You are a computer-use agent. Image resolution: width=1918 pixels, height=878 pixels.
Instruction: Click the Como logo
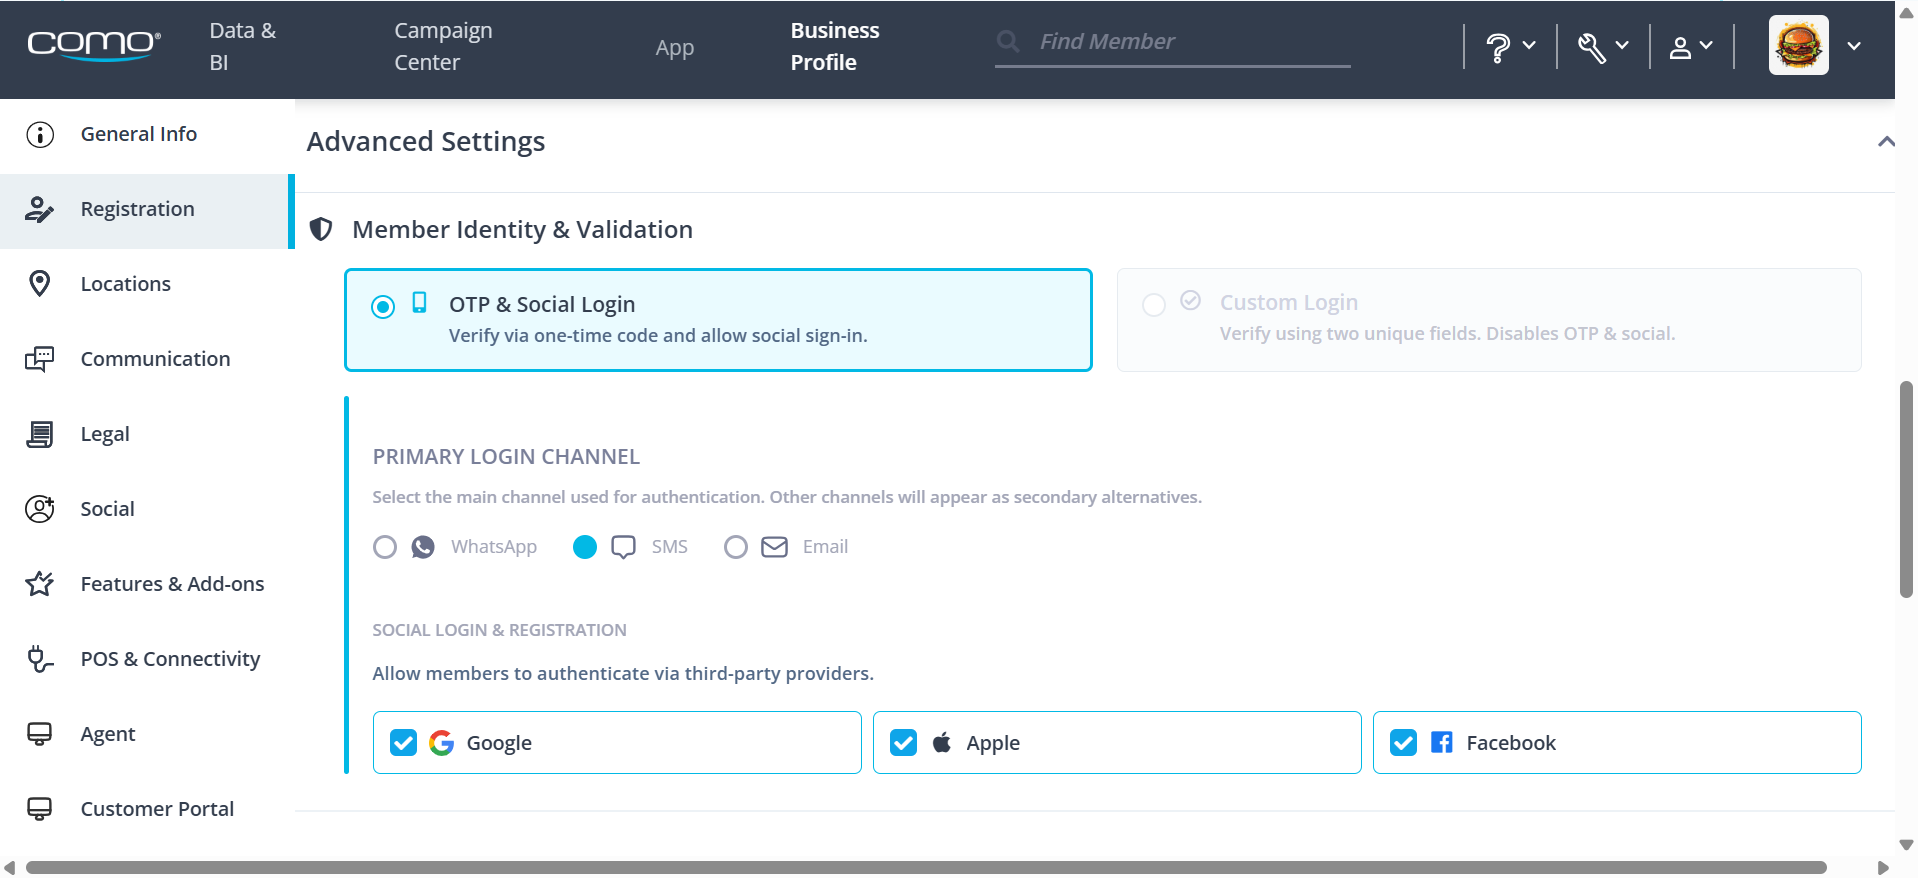pos(94,45)
